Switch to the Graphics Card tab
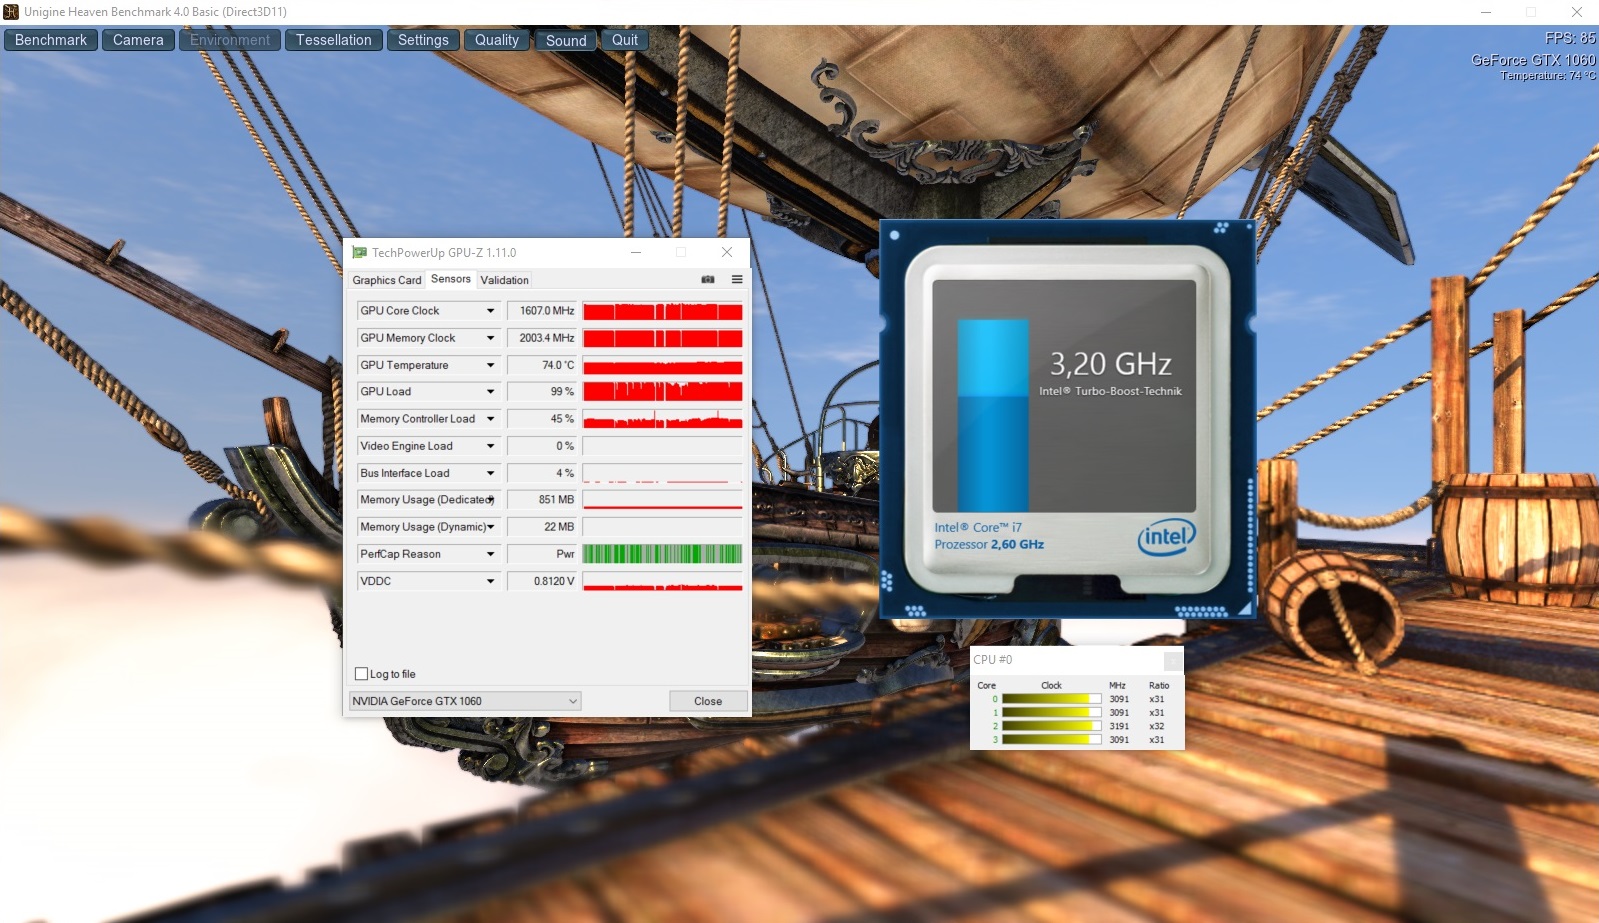Image resolution: width=1599 pixels, height=923 pixels. pyautogui.click(x=387, y=280)
